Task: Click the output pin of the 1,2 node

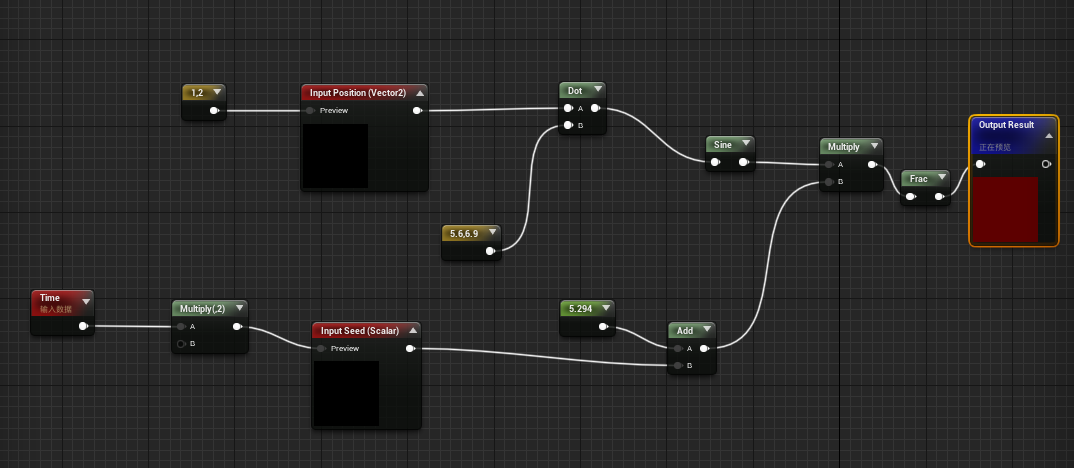Action: (214, 110)
